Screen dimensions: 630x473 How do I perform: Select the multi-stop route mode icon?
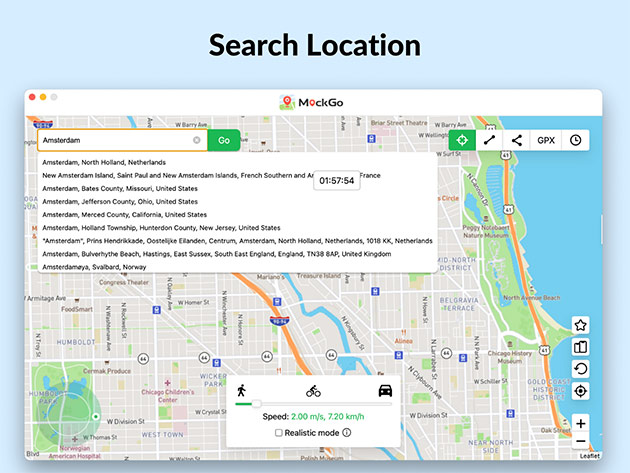pyautogui.click(x=517, y=140)
